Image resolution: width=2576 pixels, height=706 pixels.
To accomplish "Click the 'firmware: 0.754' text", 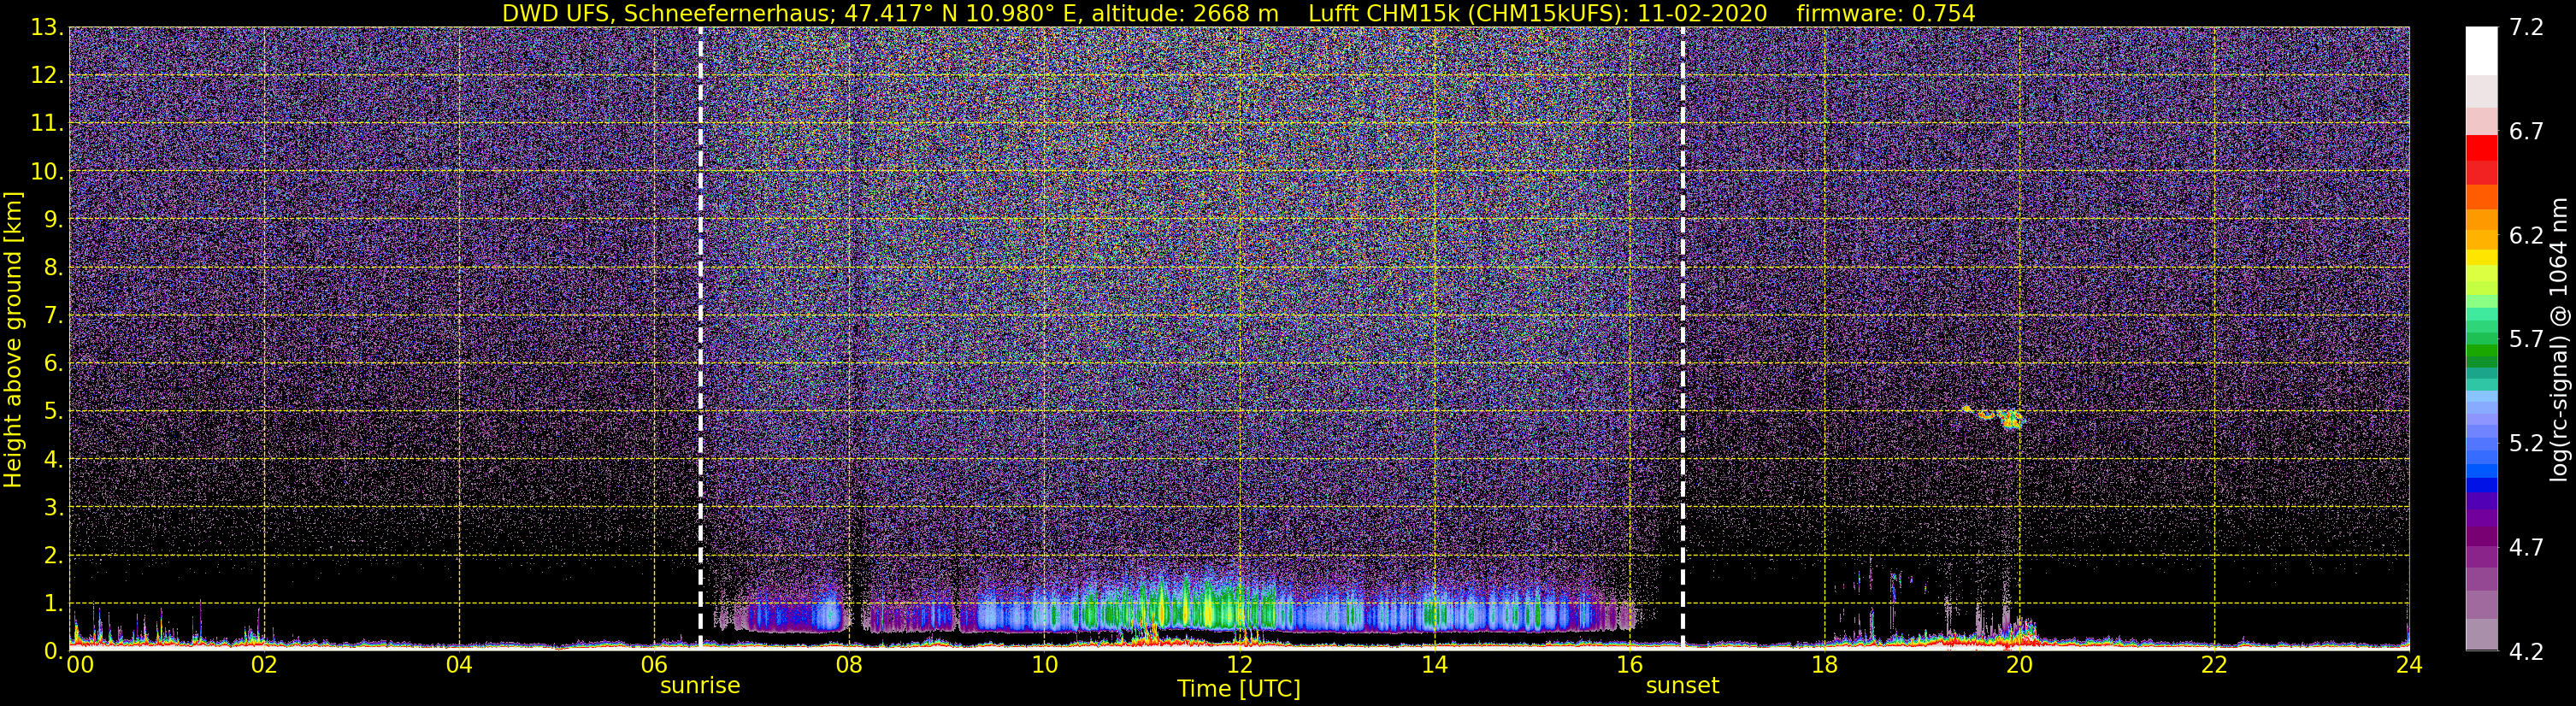I will [1886, 13].
